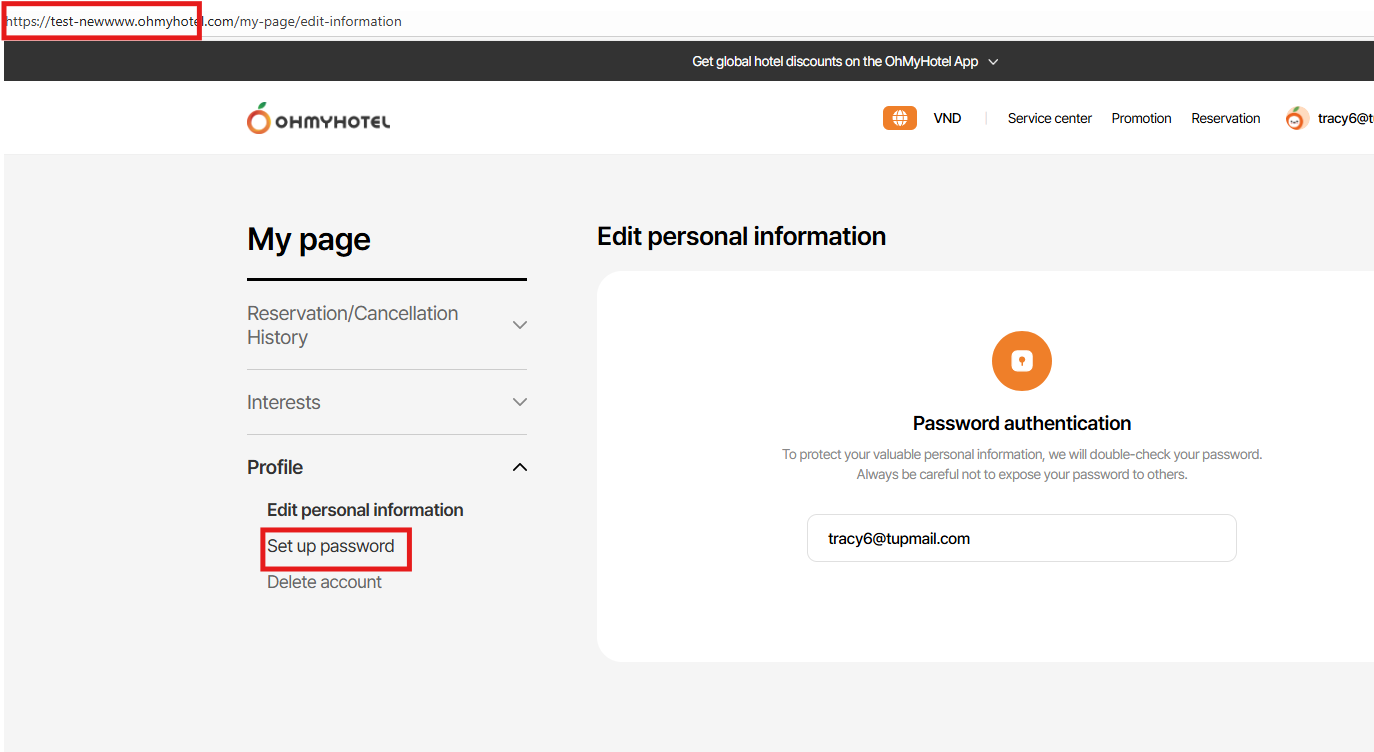1374x752 pixels.
Task: Click the email input field
Action: (x=1021, y=538)
